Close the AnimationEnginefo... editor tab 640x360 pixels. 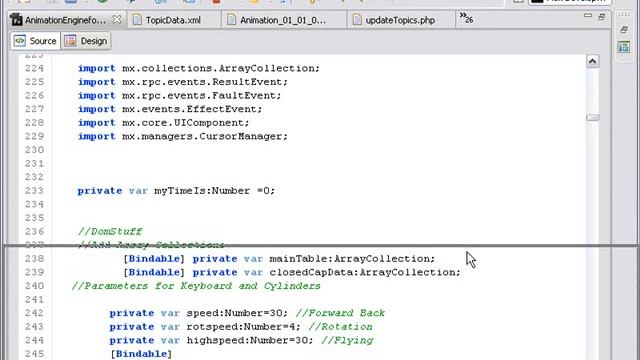117,19
